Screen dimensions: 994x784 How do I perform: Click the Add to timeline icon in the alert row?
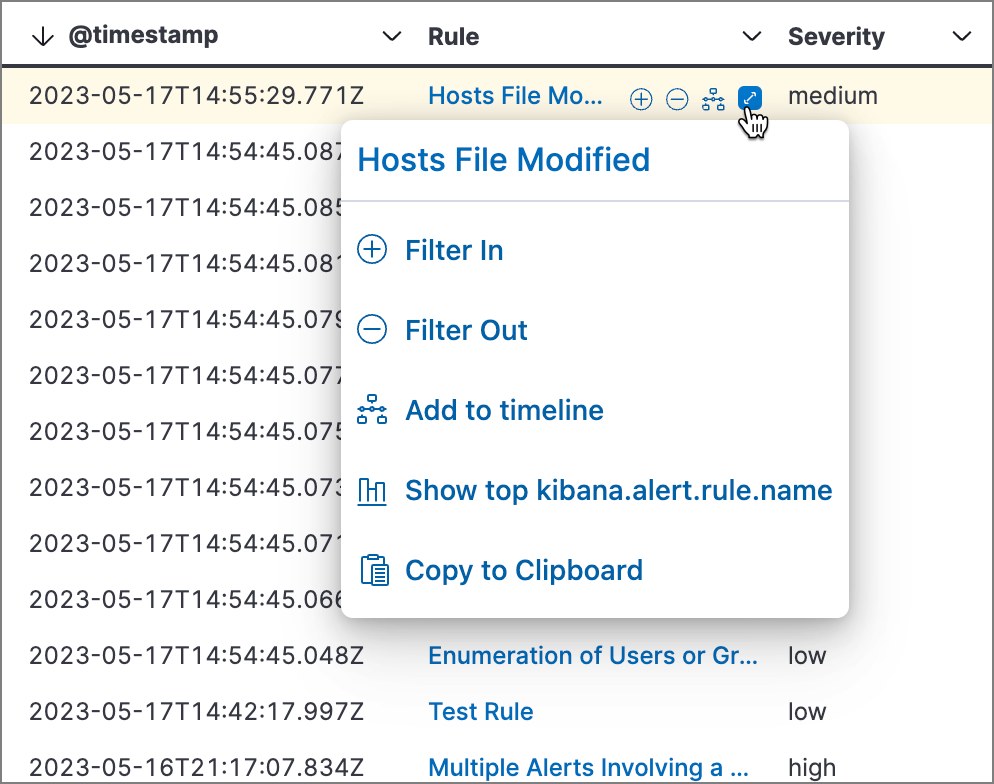pyautogui.click(x=713, y=98)
